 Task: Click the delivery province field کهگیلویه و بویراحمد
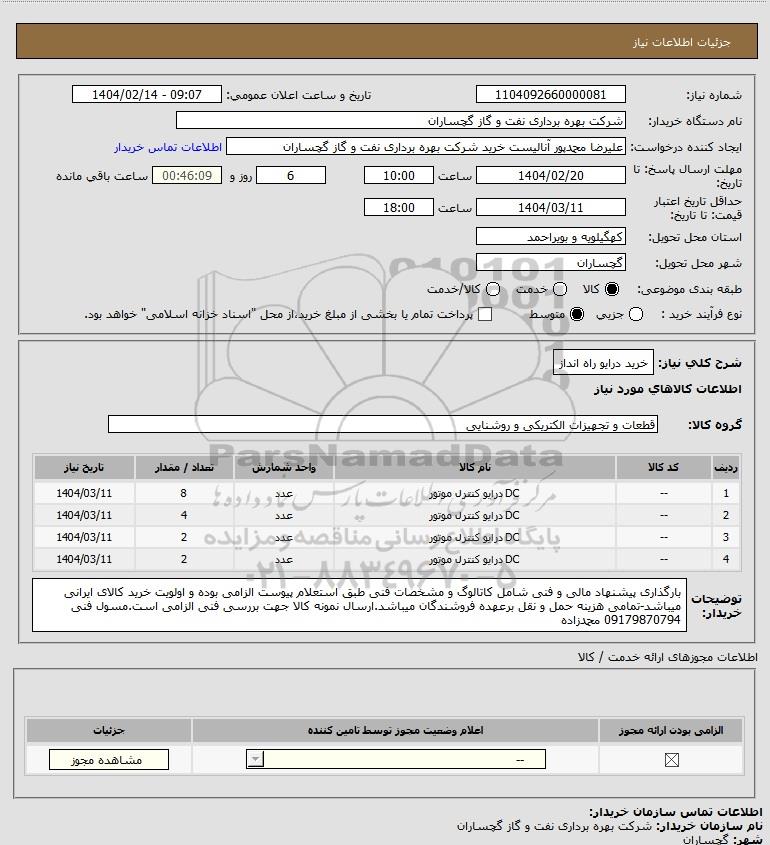(551, 237)
